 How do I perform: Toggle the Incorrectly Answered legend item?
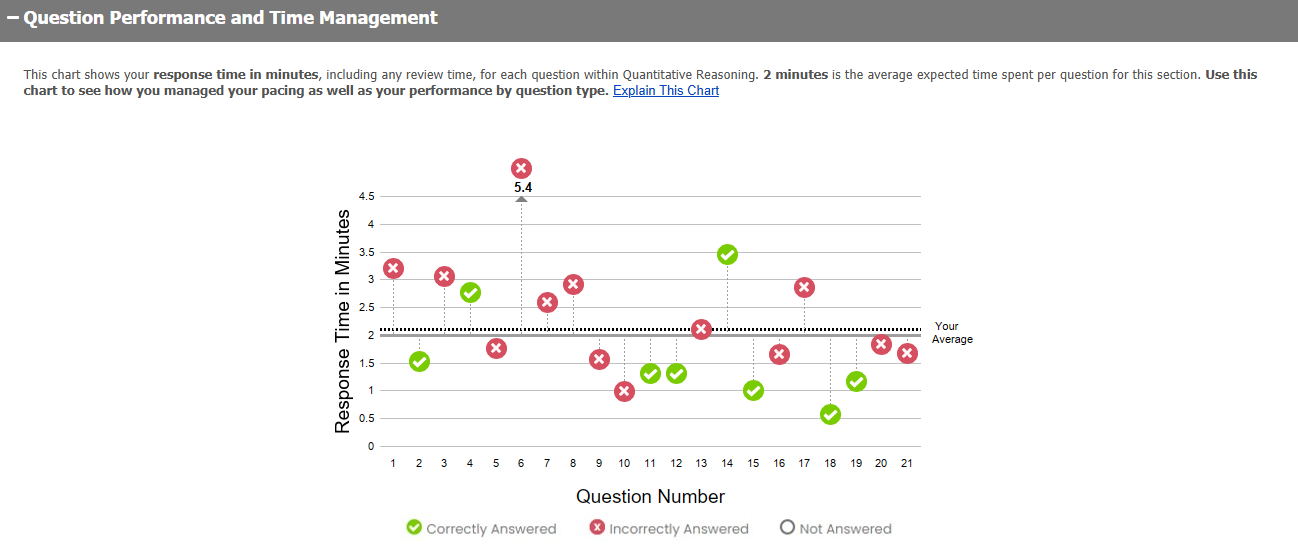[x=668, y=528]
